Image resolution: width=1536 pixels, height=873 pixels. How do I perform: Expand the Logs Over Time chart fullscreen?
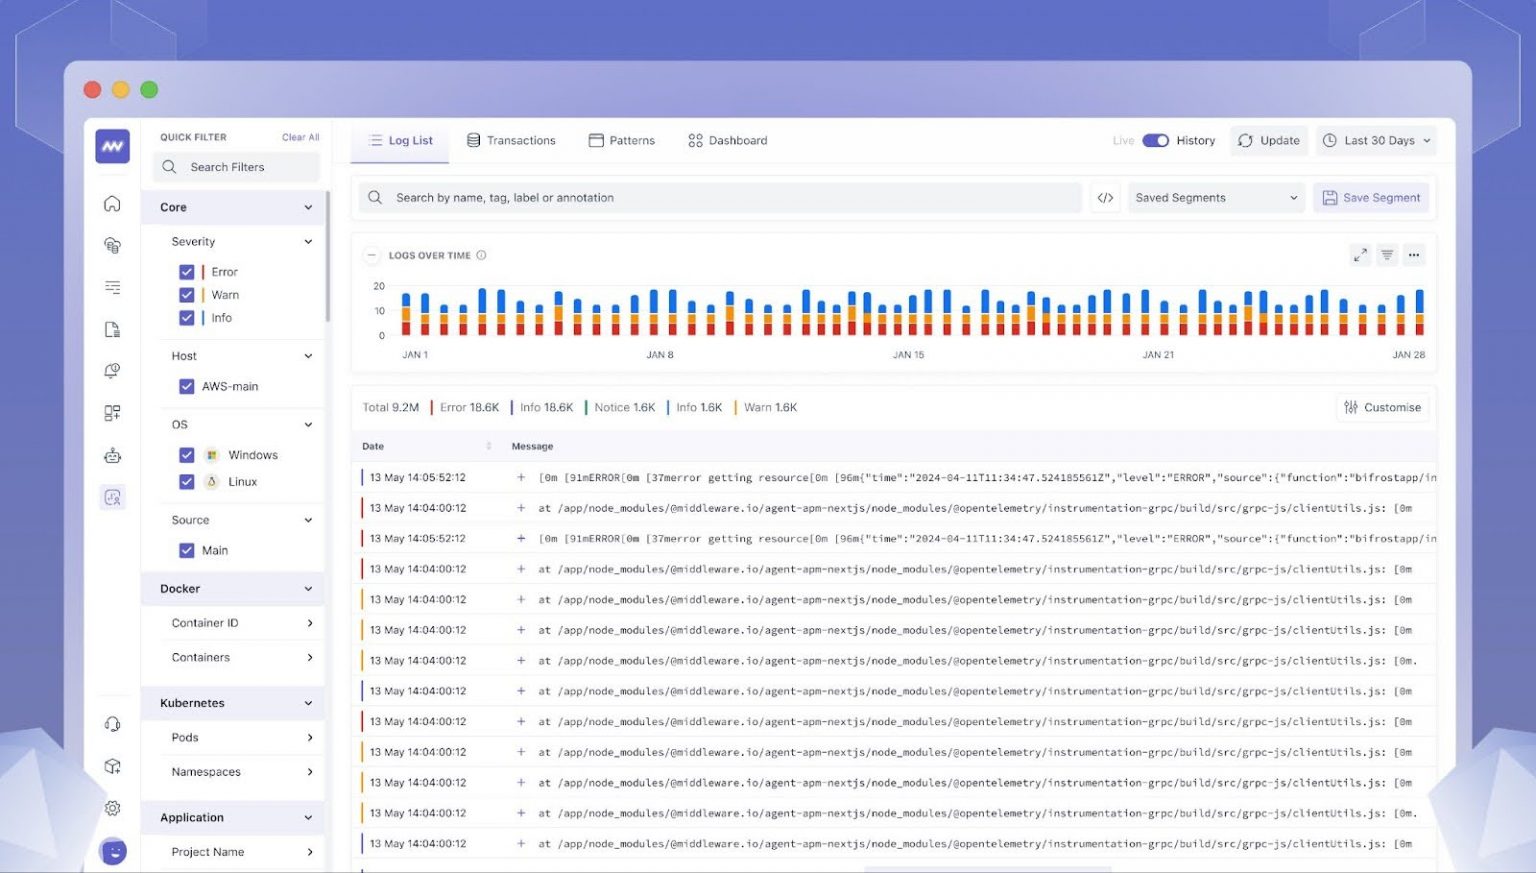tap(1360, 255)
